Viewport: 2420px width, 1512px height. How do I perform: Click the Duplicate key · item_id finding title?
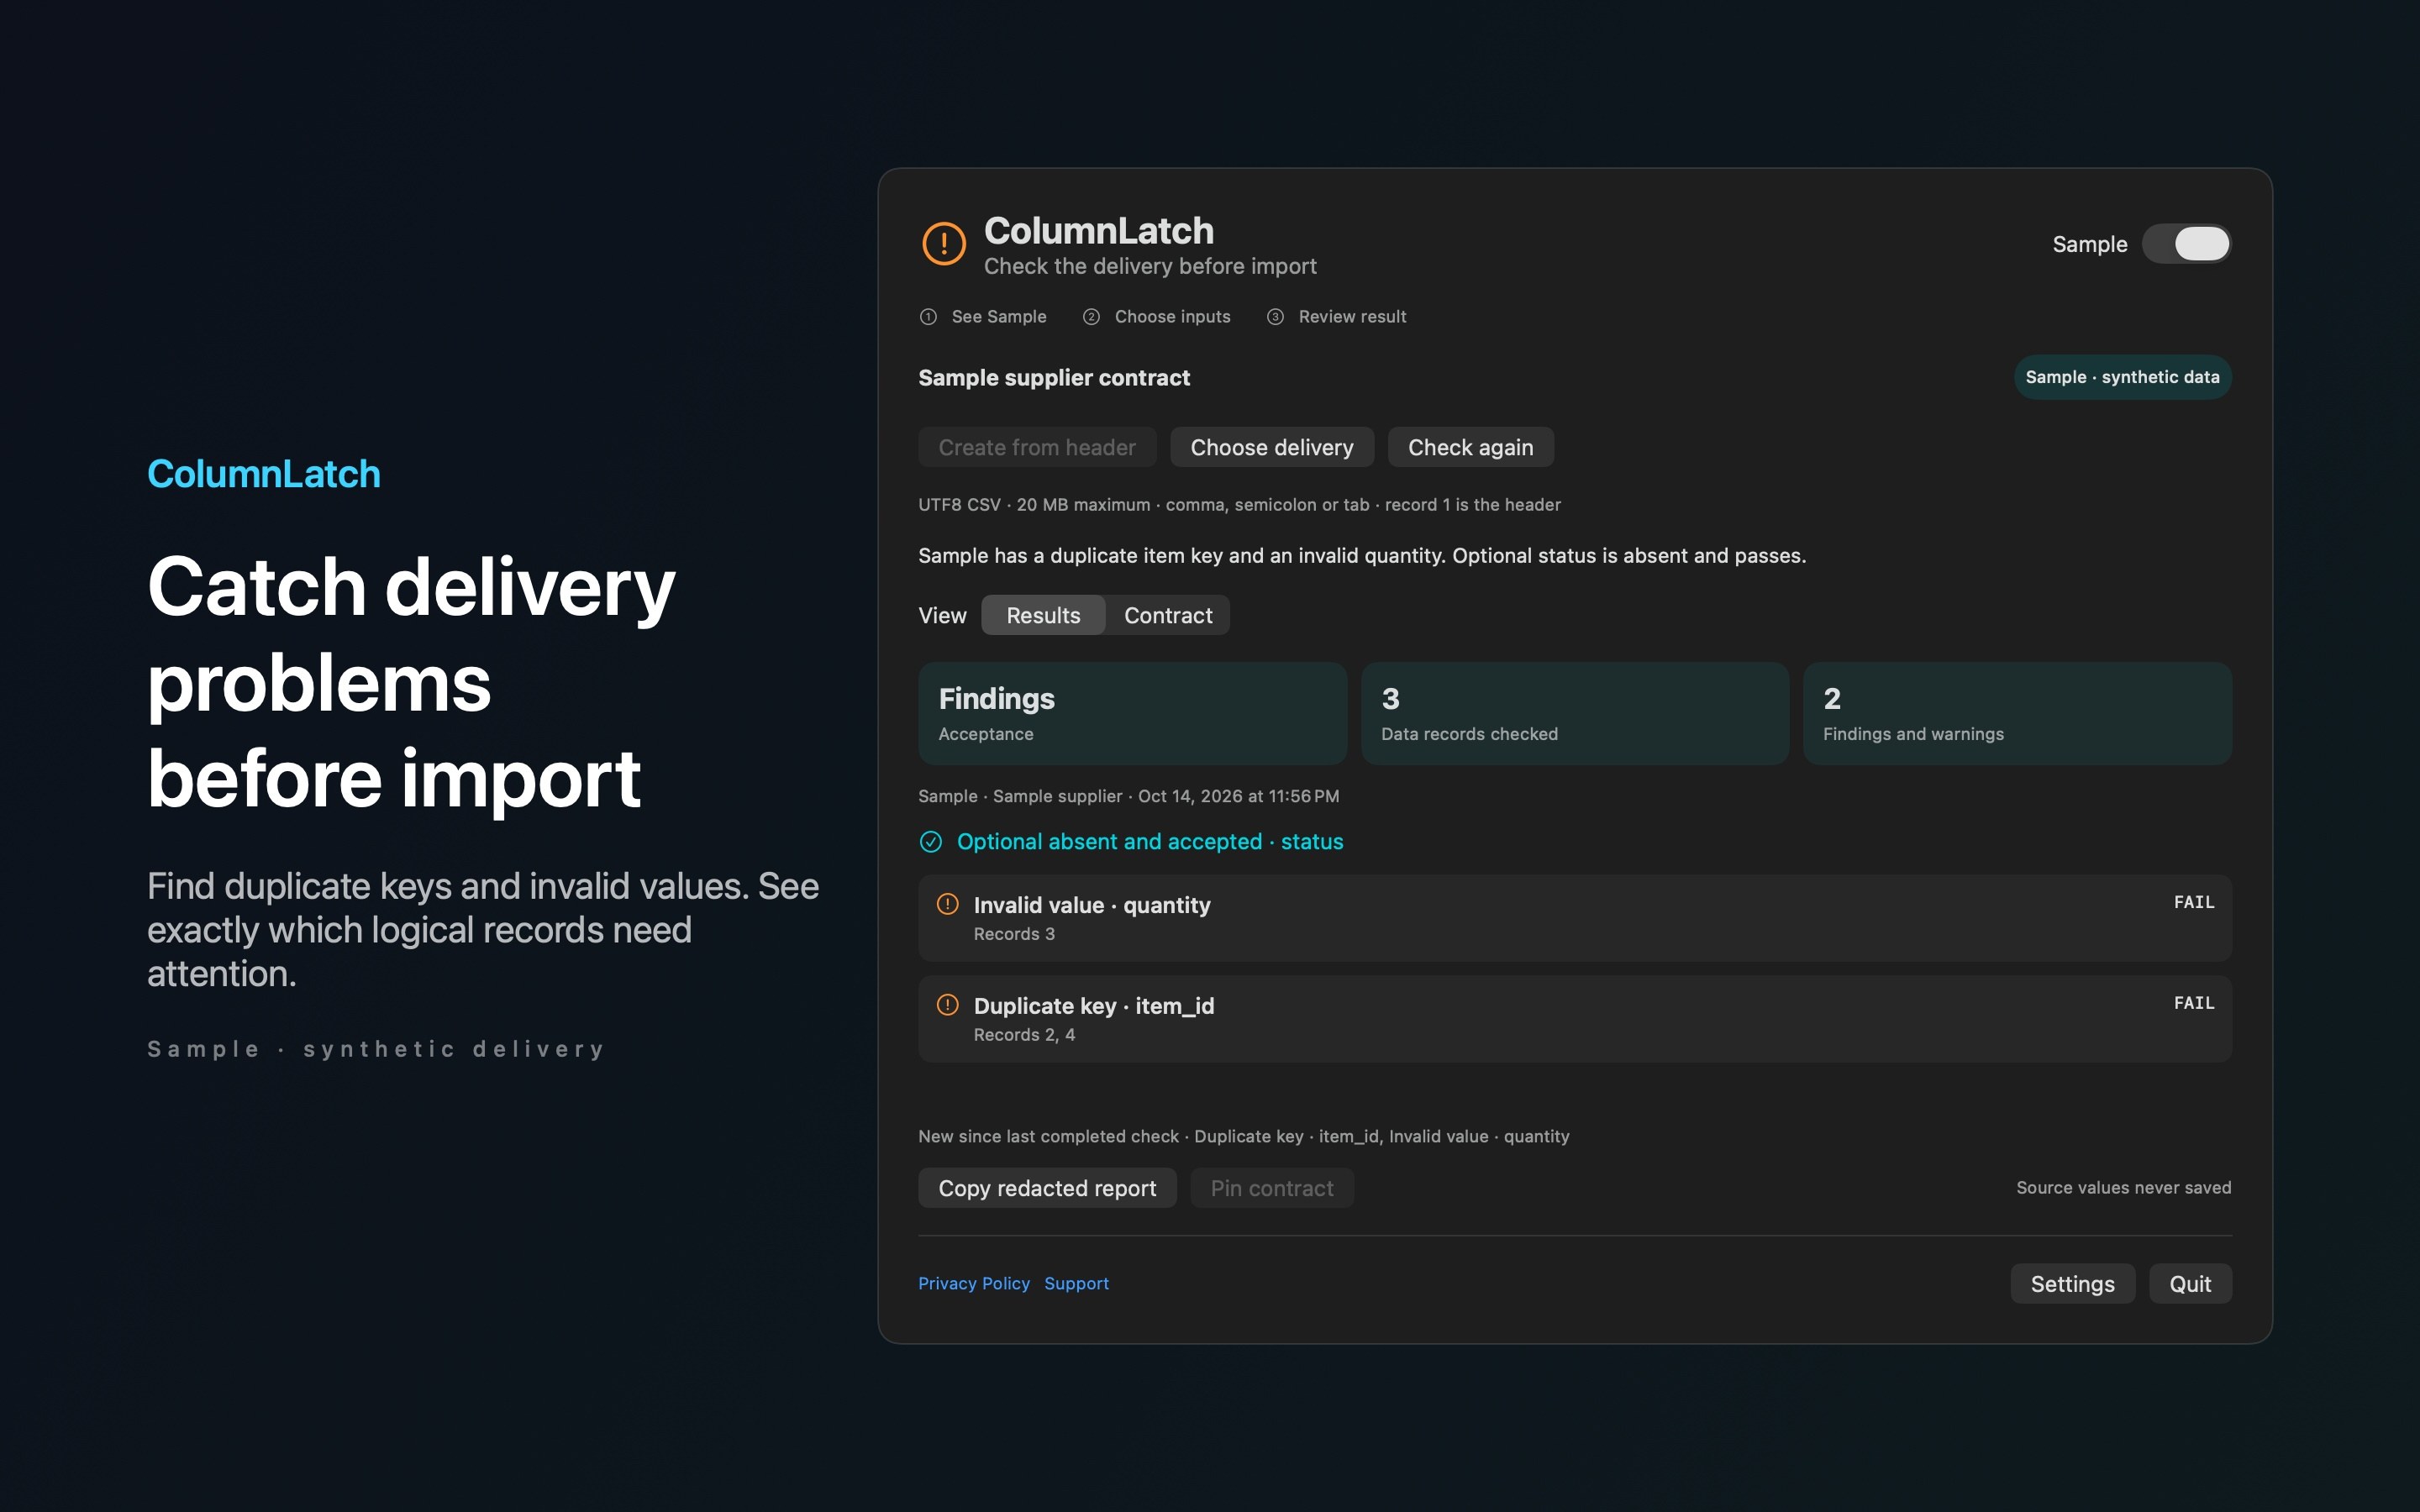tap(1094, 1006)
